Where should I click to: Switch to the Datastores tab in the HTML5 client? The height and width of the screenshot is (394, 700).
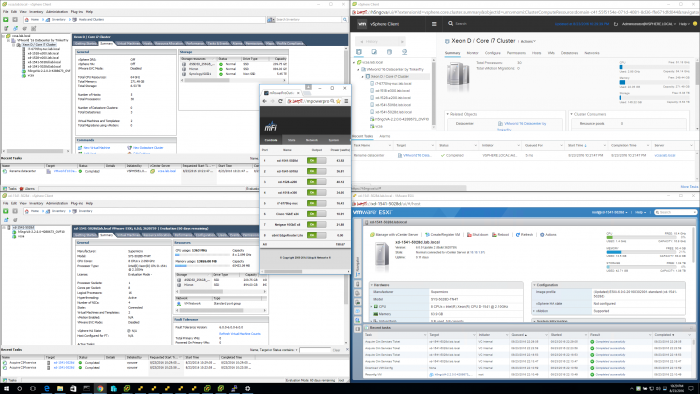point(569,53)
